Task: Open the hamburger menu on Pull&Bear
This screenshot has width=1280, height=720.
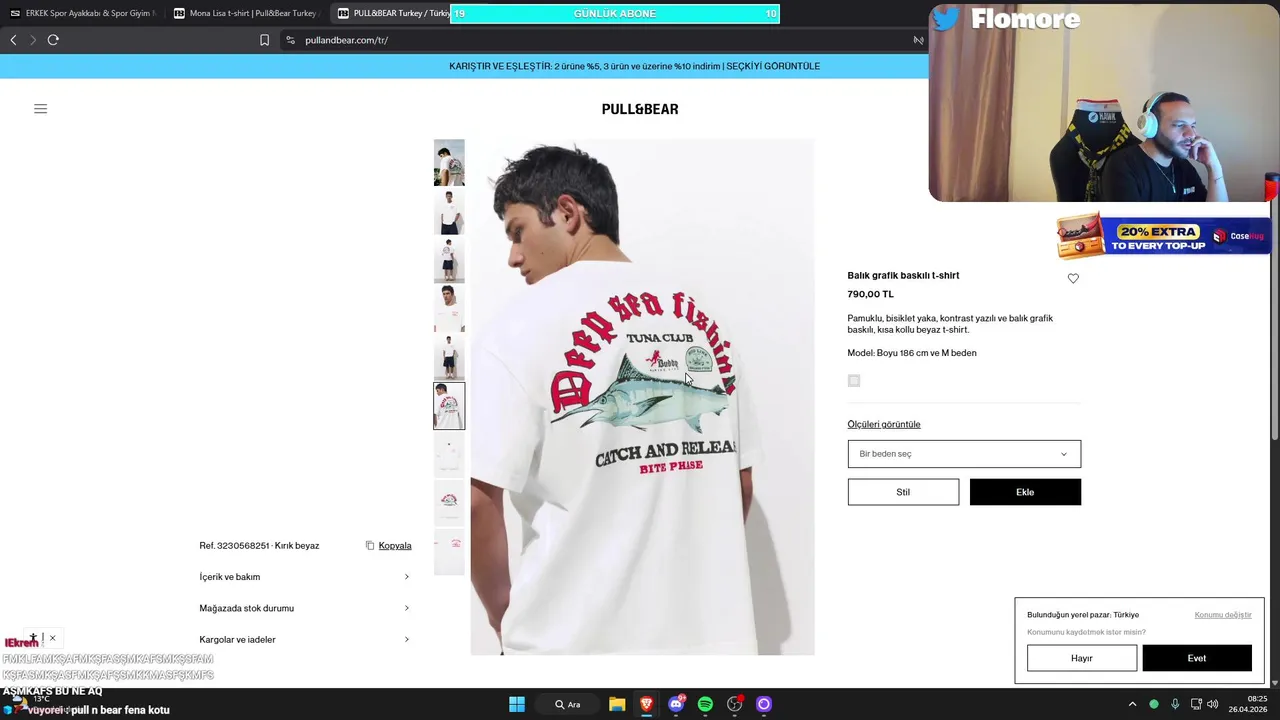Action: tap(40, 109)
